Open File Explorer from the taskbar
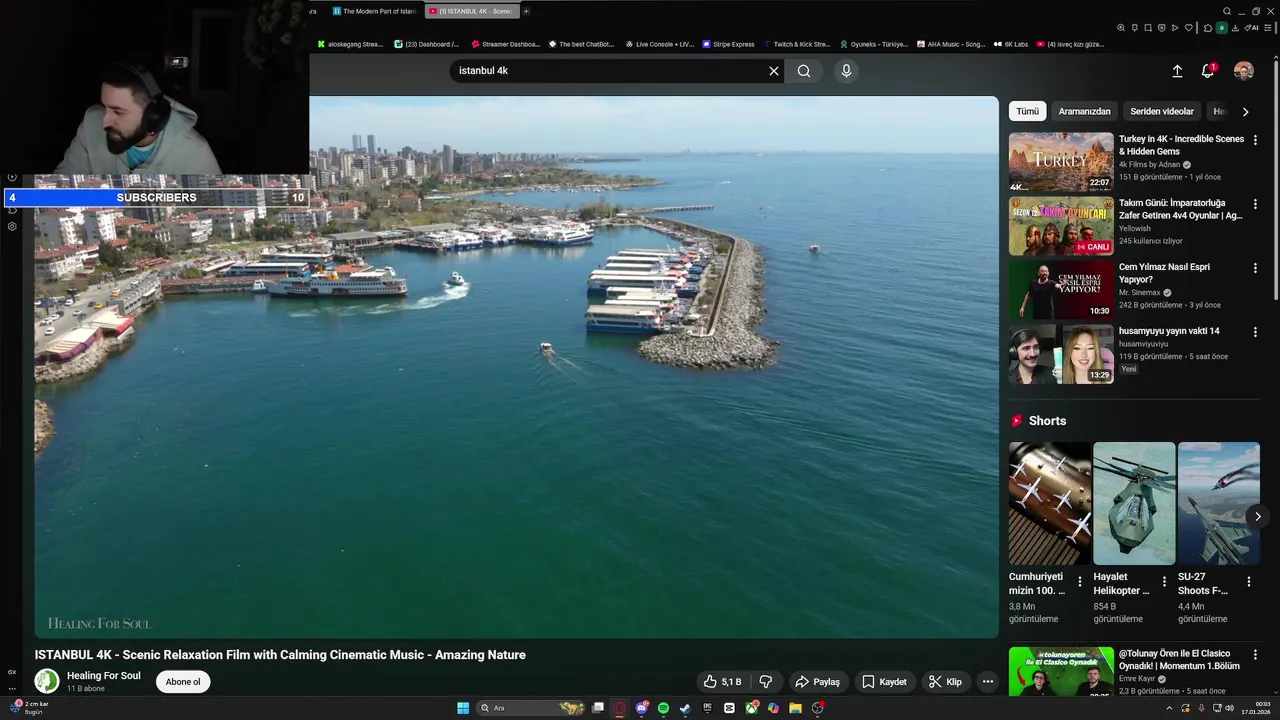Screen dimensions: 1280x720 coord(795,708)
